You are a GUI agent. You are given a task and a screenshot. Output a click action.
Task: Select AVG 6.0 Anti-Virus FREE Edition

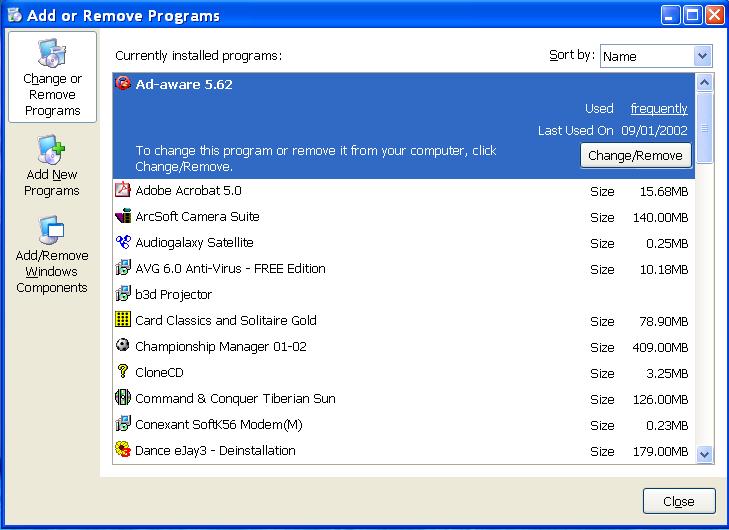(x=230, y=268)
